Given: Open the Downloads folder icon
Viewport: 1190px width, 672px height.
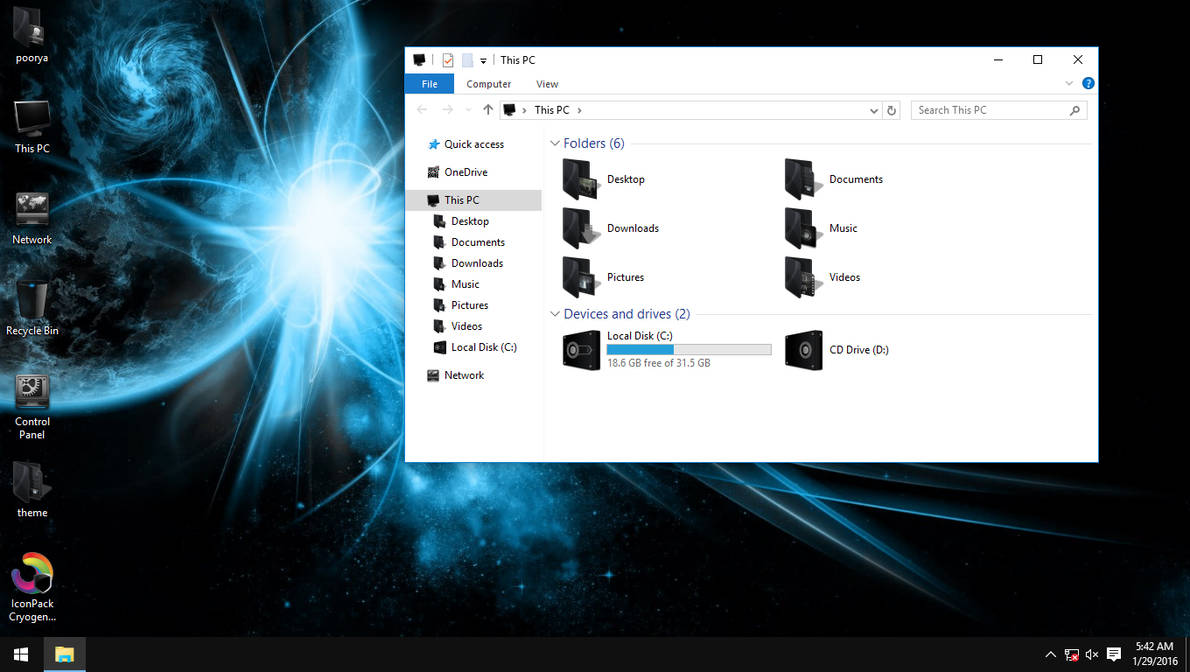Looking at the screenshot, I should coord(578,227).
